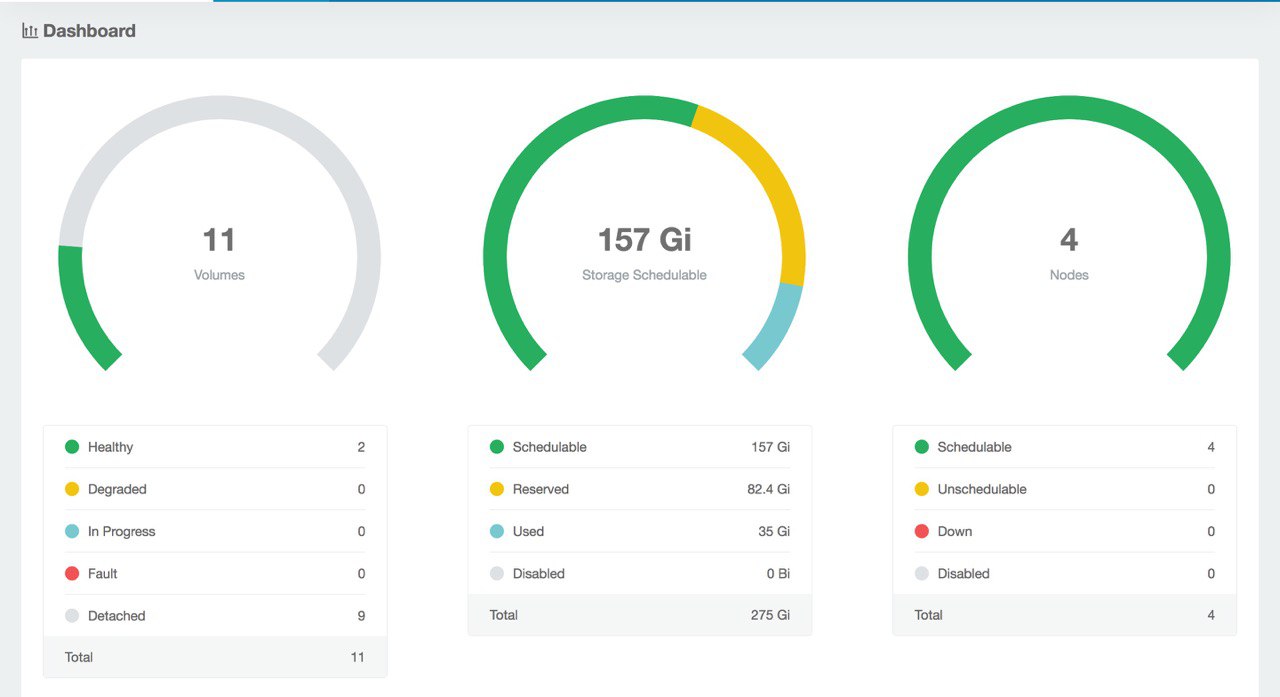Click the yellow Degraded legend dot
This screenshot has width=1280, height=697.
[x=72, y=489]
